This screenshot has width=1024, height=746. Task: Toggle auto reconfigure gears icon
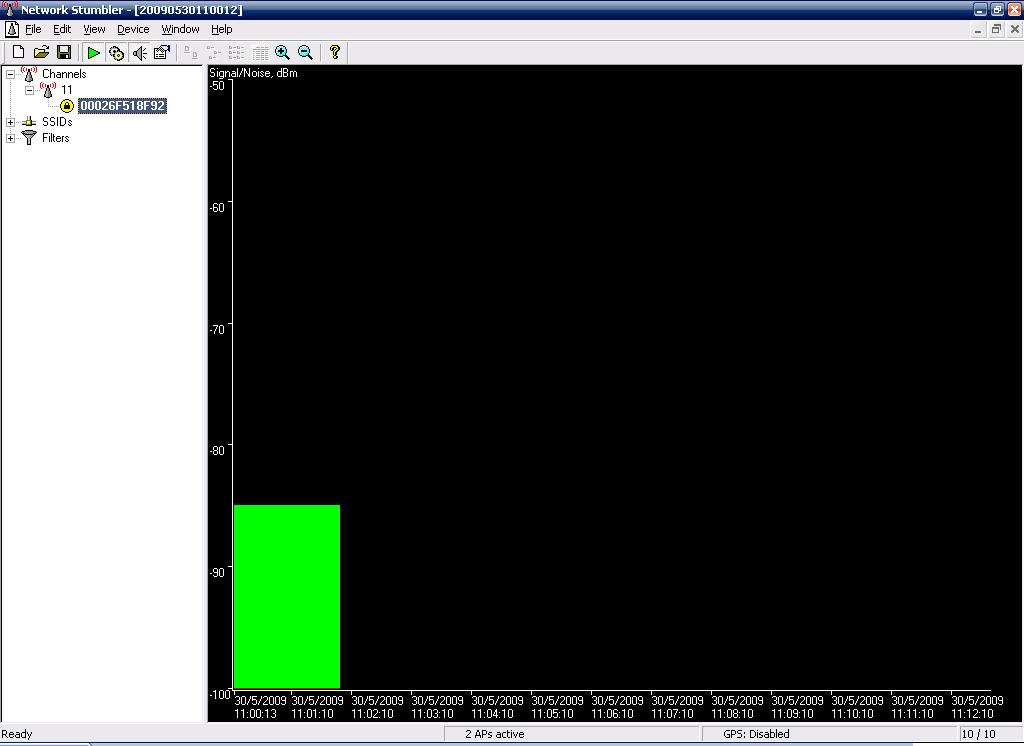point(116,52)
